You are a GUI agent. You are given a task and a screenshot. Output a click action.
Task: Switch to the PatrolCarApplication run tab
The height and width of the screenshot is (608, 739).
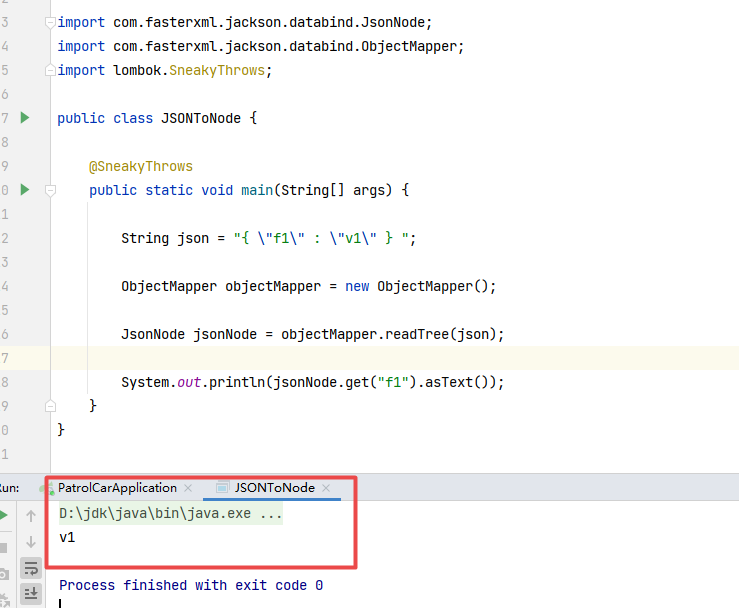click(x=117, y=488)
